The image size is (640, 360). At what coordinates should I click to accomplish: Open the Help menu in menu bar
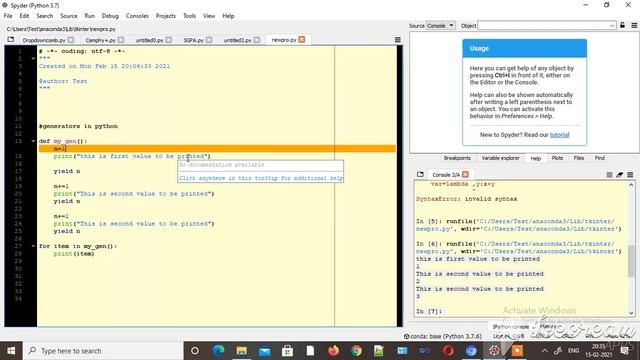pos(228,16)
